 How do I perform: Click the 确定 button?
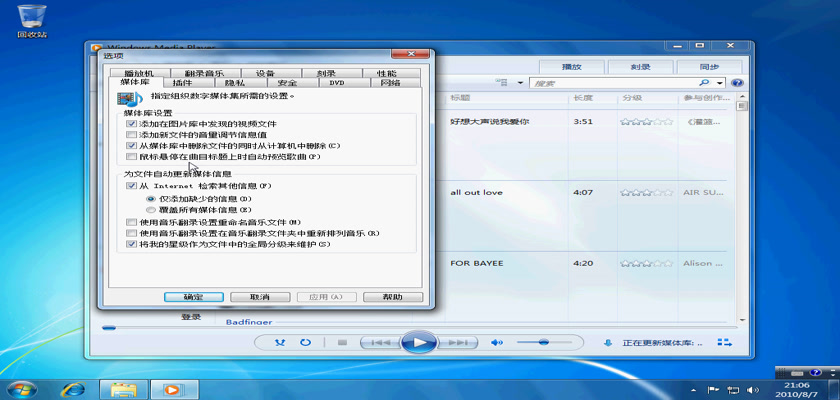pos(193,297)
